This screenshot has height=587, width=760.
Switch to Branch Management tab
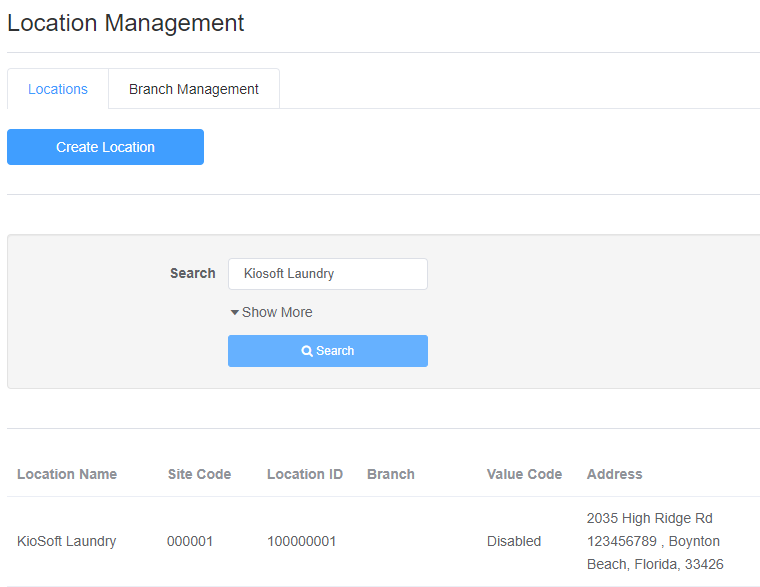(x=194, y=89)
